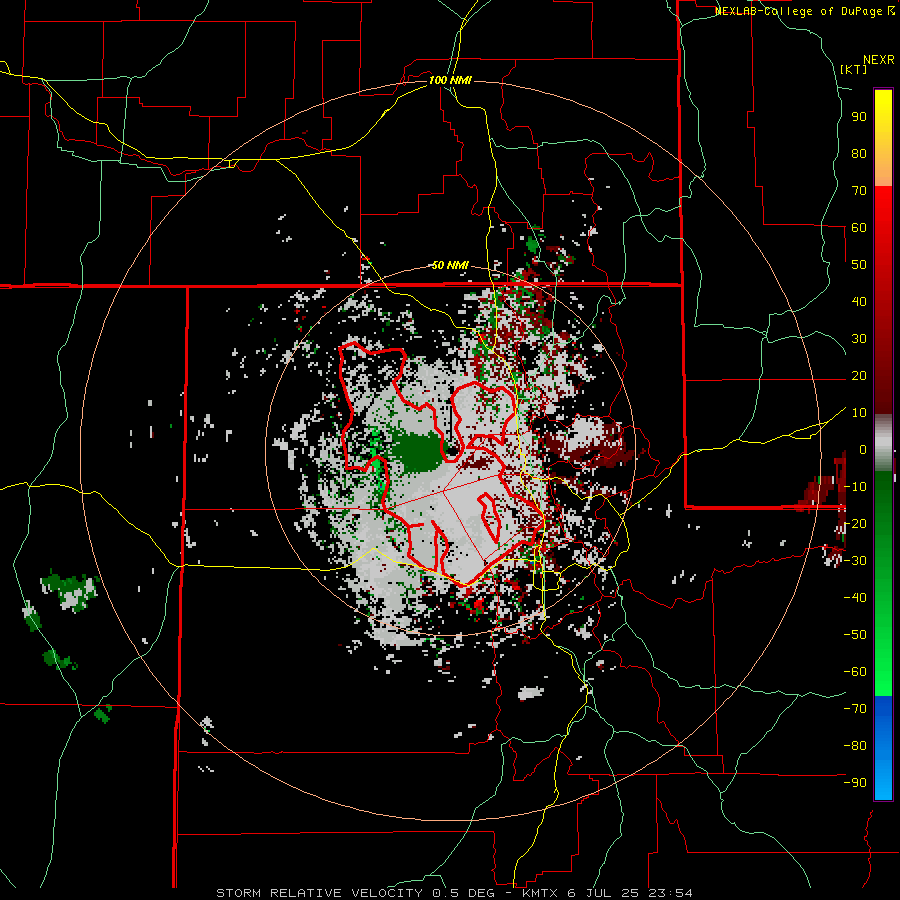
Task: Click the "NEXLAB-College of DuPage" header text
Action: point(798,11)
